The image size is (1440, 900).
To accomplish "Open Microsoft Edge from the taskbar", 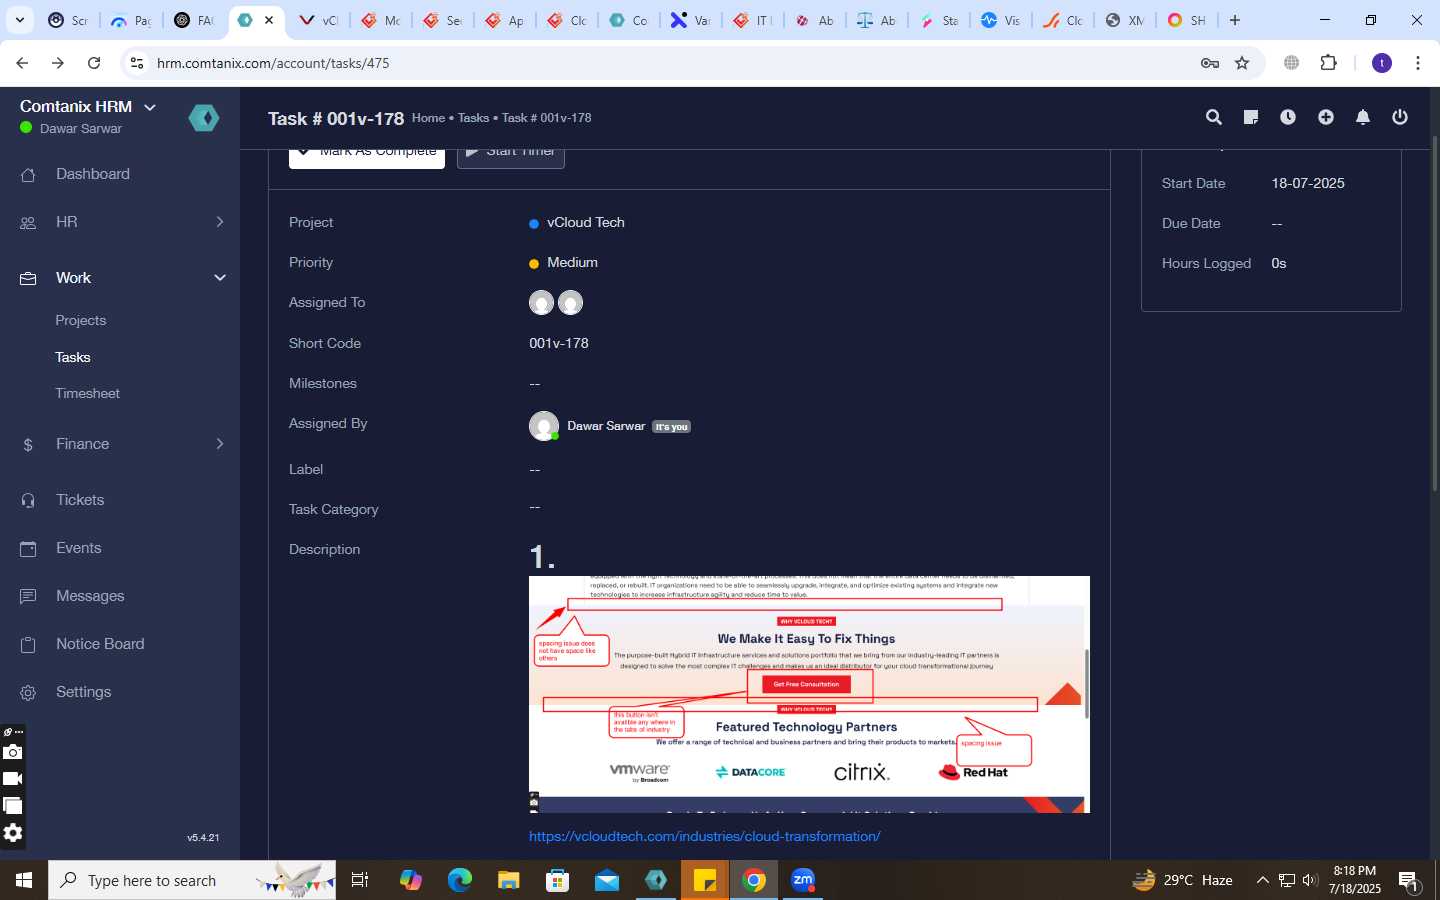I will click(x=460, y=880).
